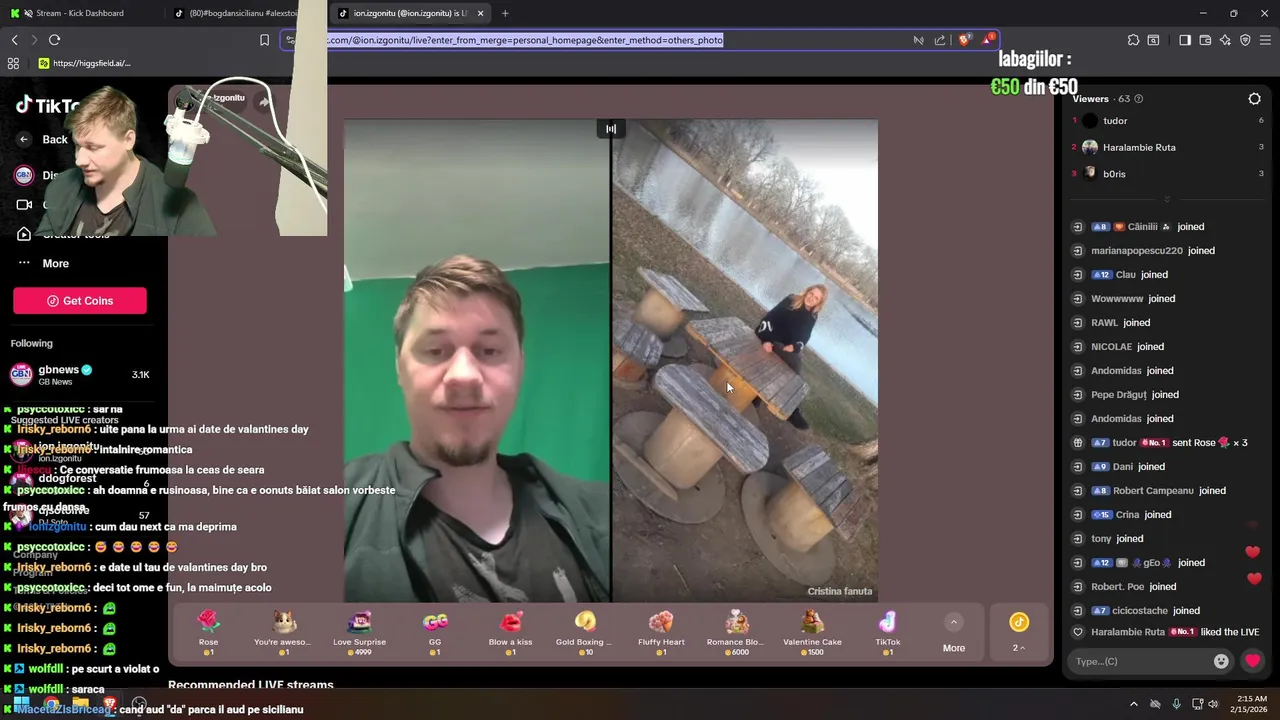Screen dimensions: 1280x720
Task: Reload the page with the browser refresh icon
Action: coord(54,40)
